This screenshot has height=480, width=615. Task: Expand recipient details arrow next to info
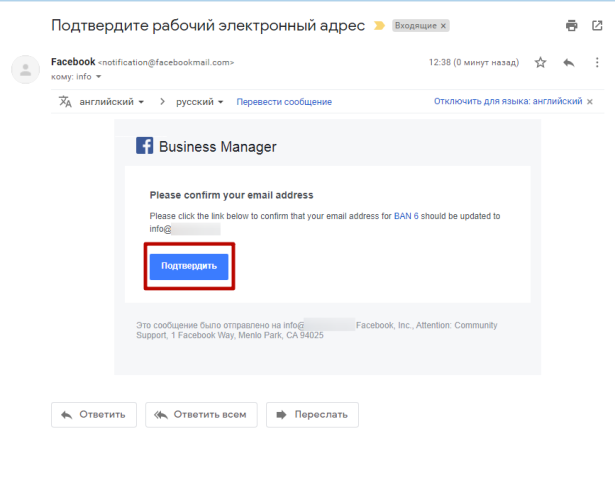98,76
